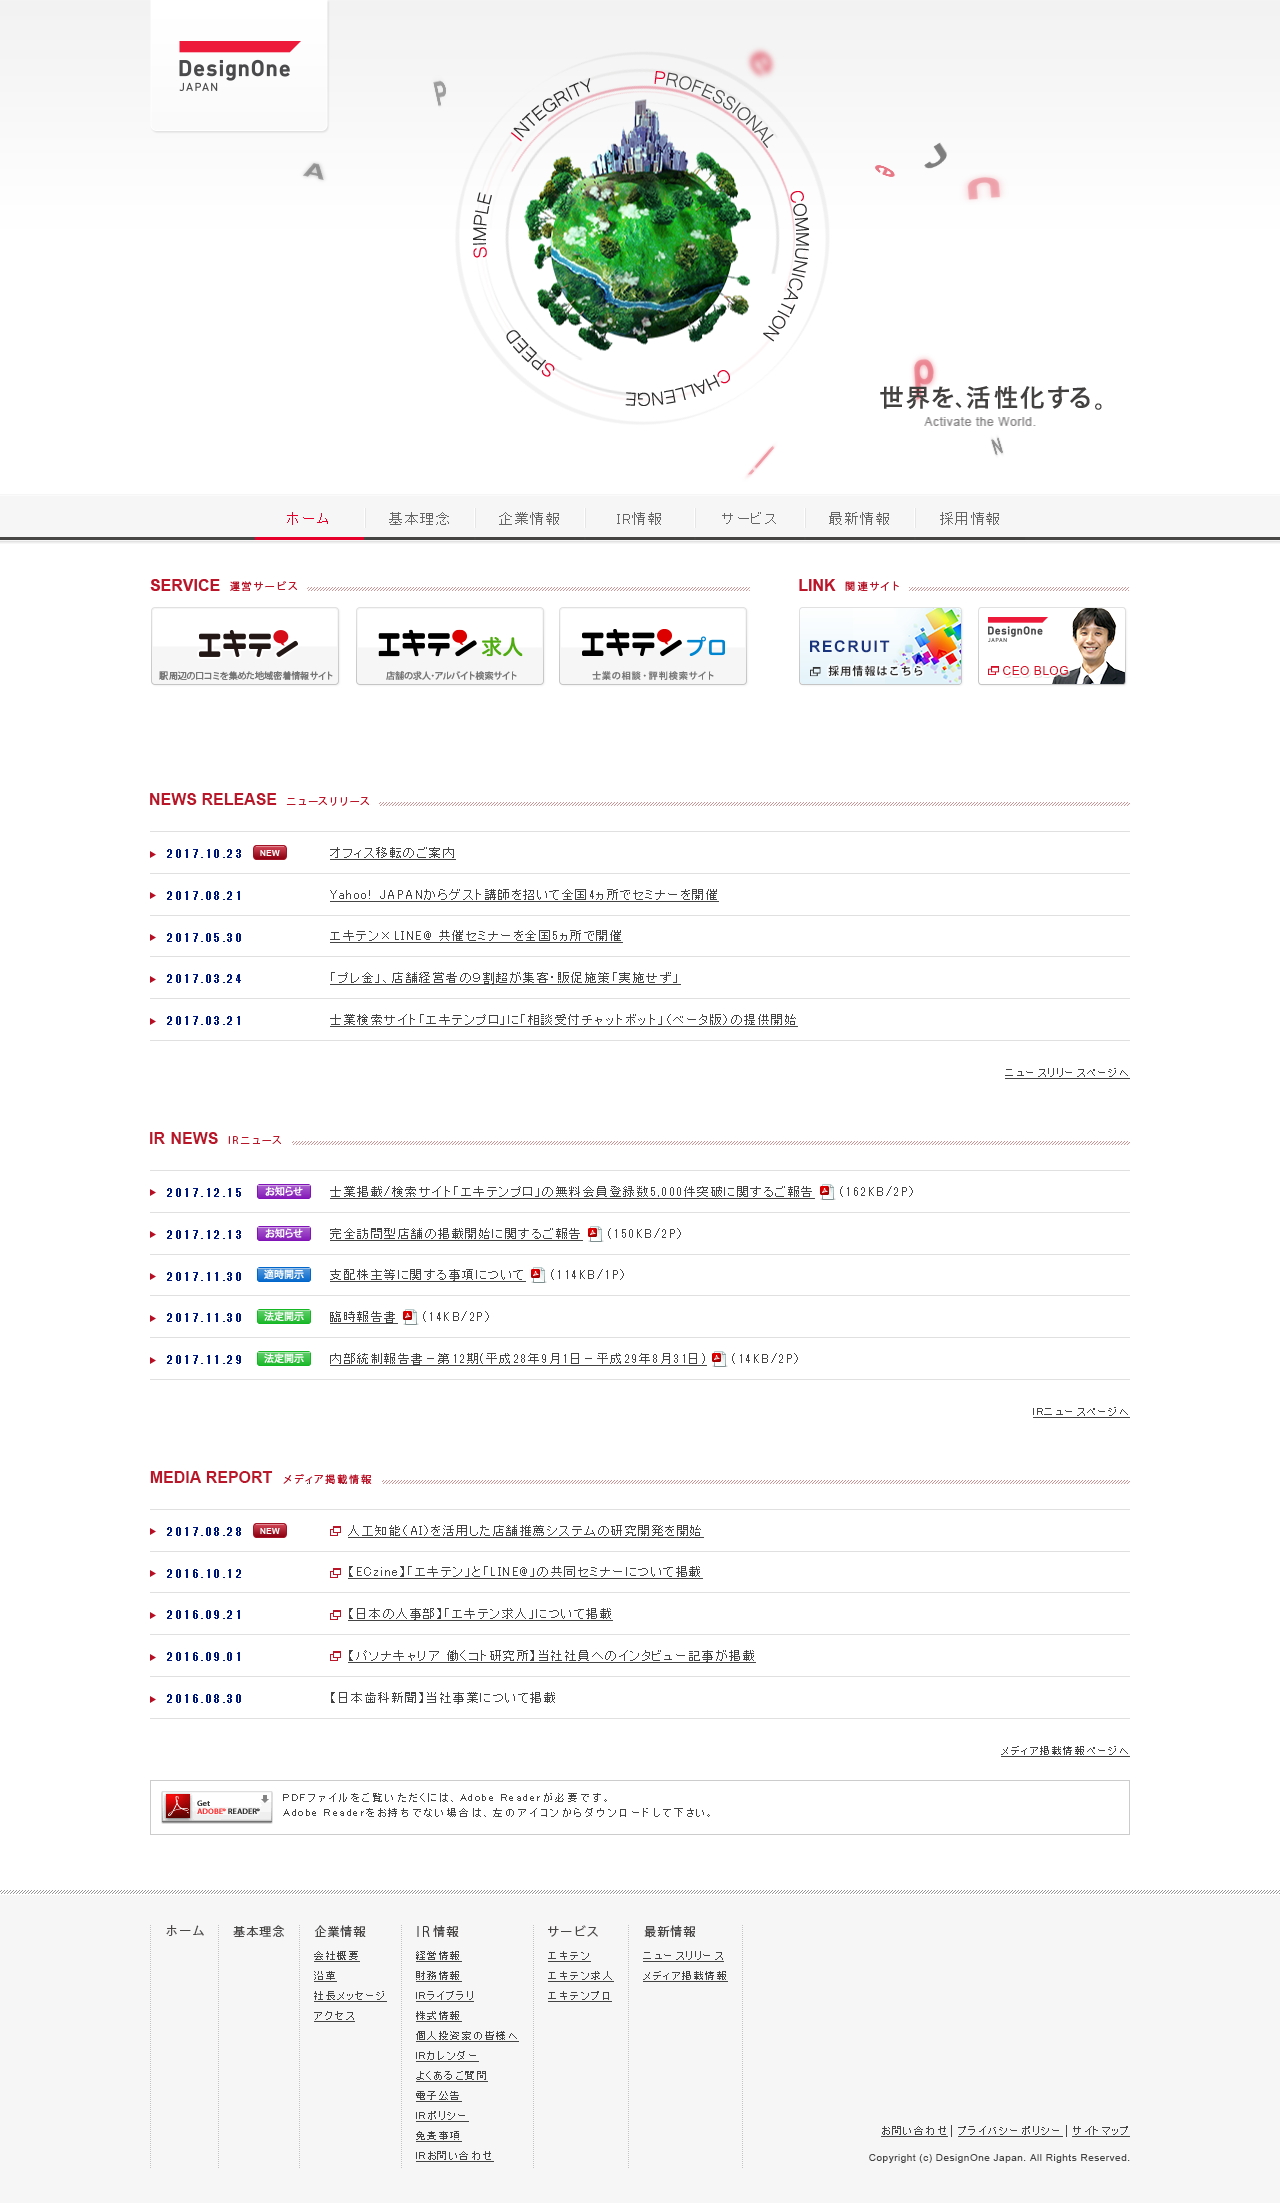The image size is (1280, 2203).
Task: Click the external-link icon beside ECzine article
Action: [x=336, y=1572]
